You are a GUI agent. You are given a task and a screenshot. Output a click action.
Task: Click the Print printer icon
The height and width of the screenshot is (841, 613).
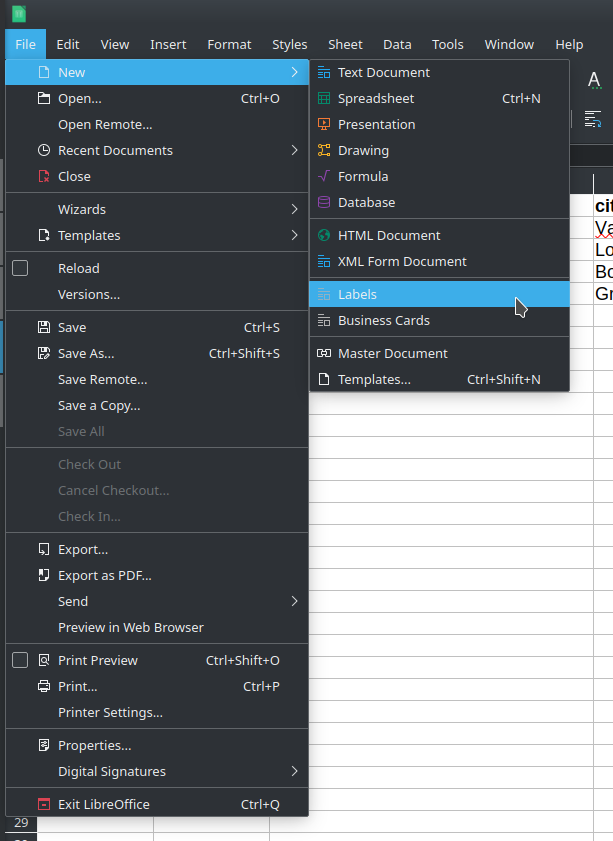point(44,686)
